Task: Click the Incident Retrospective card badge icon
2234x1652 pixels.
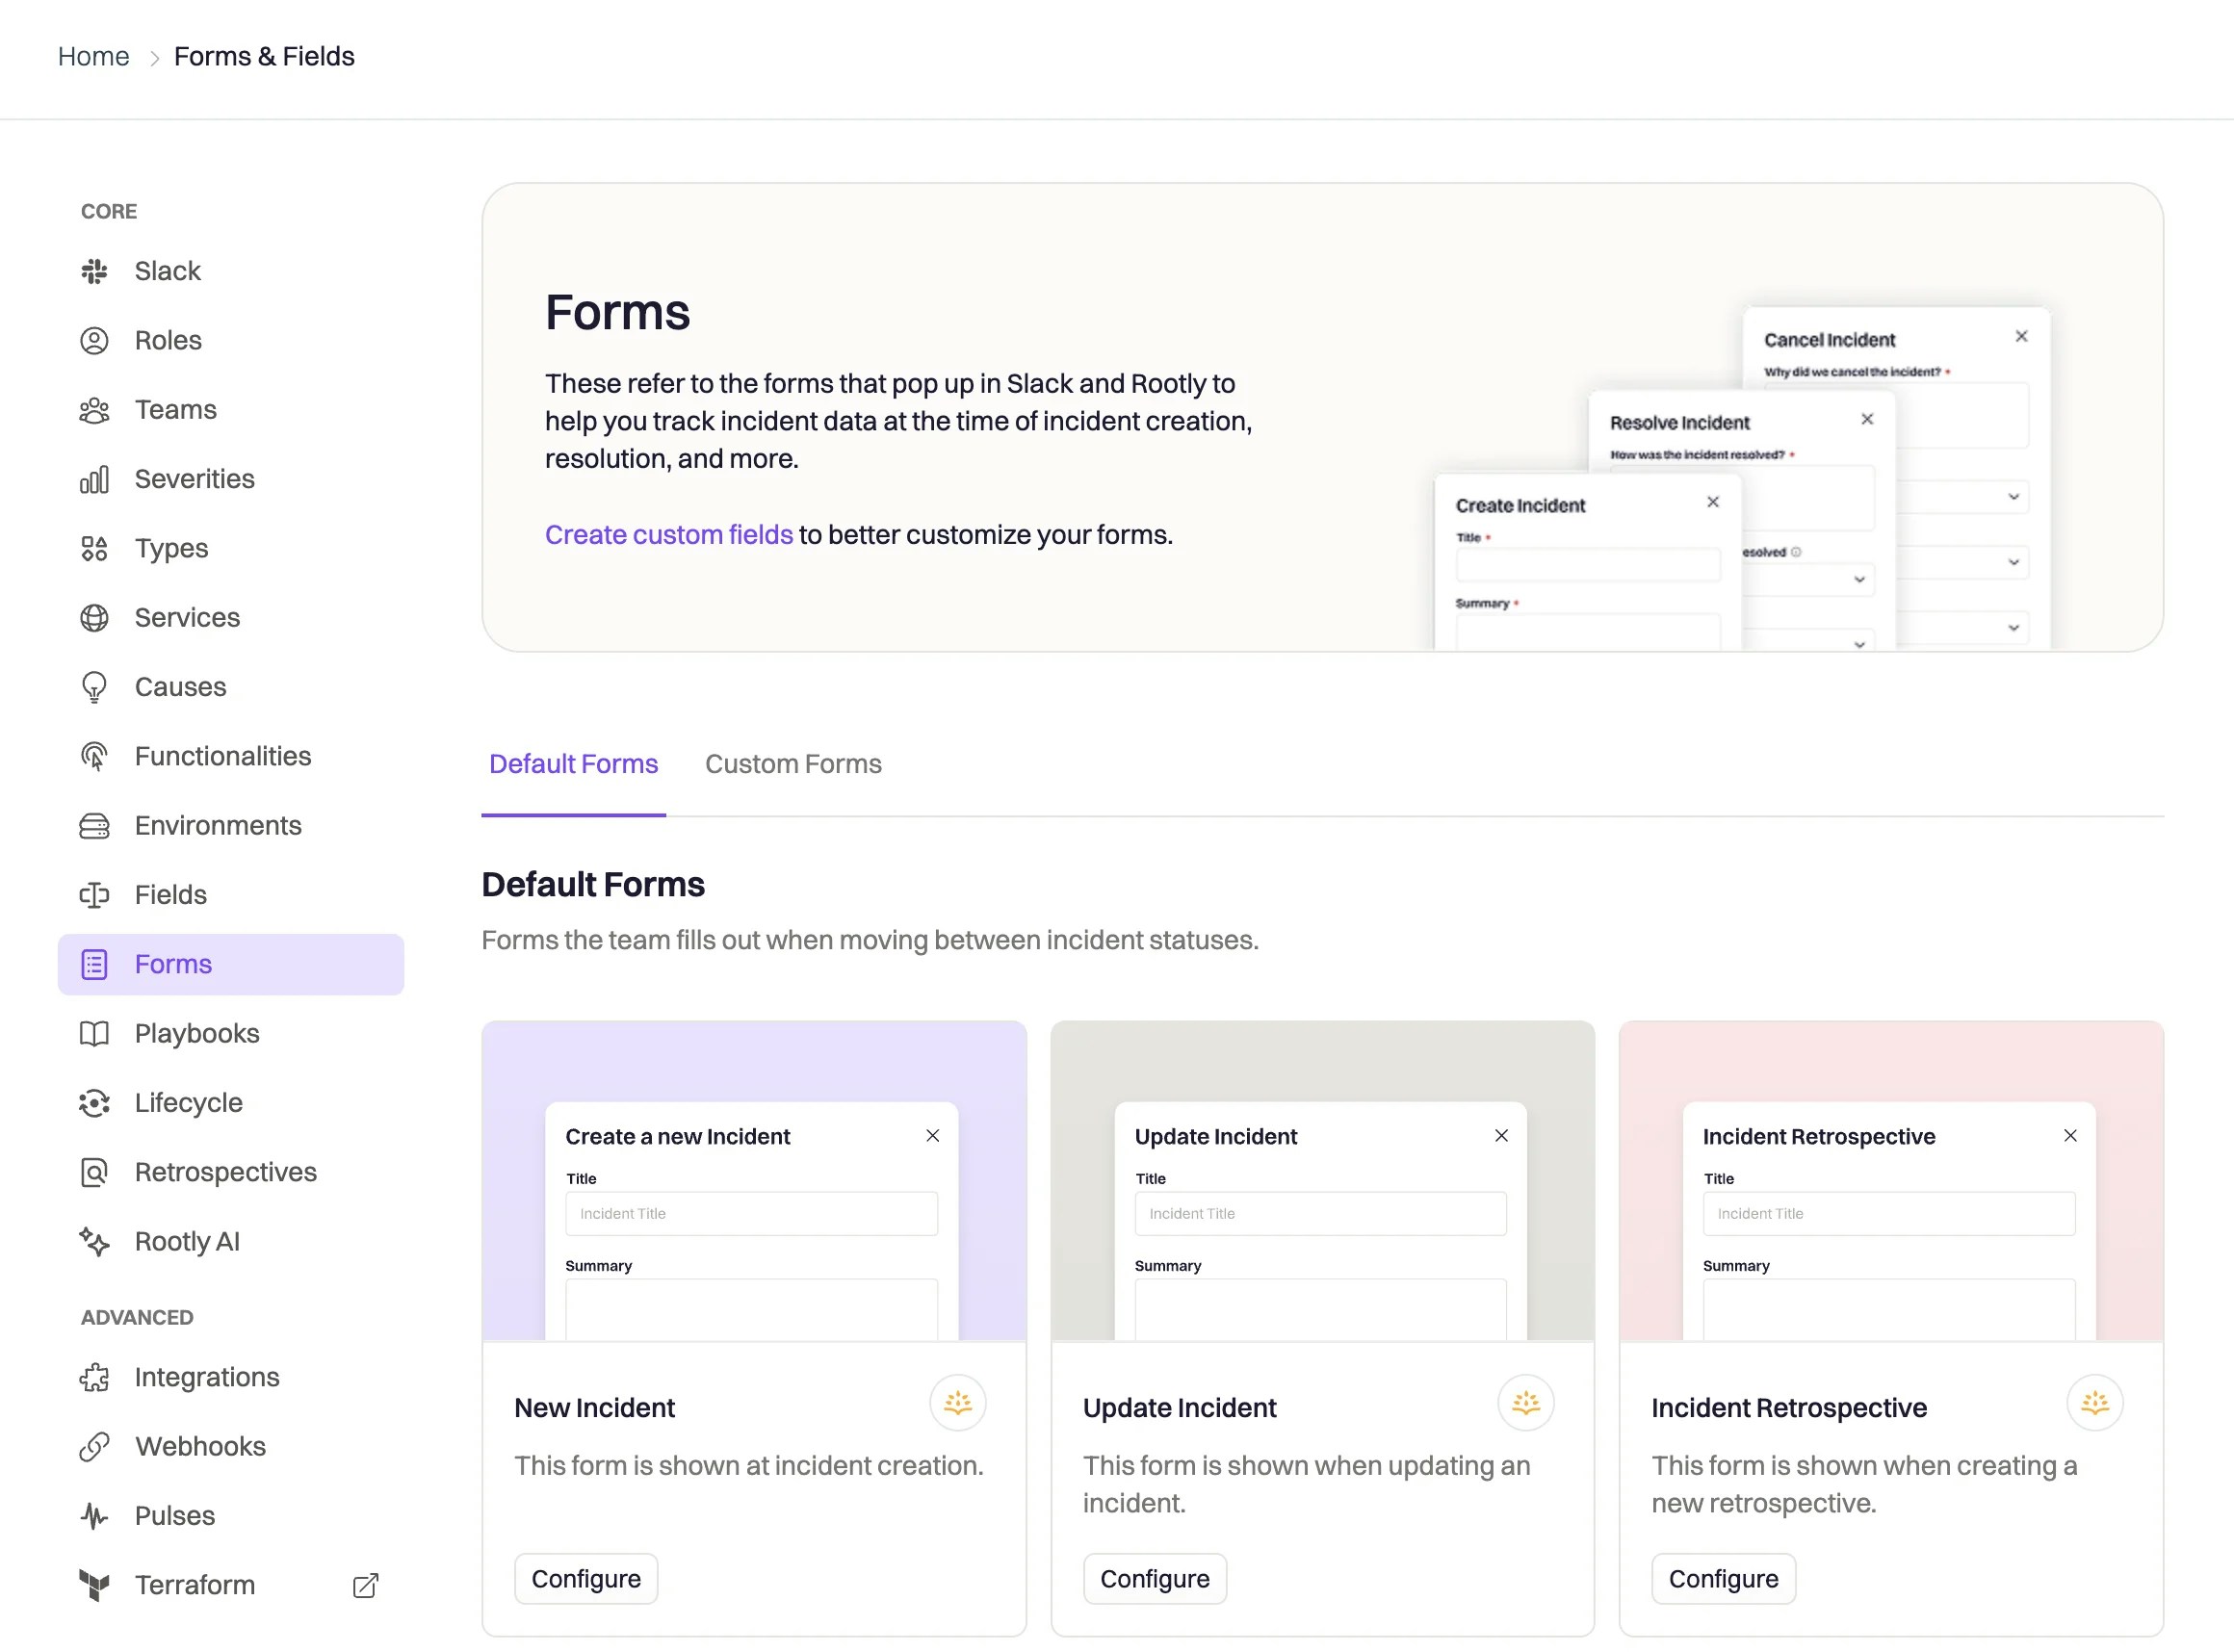Action: tap(2095, 1404)
